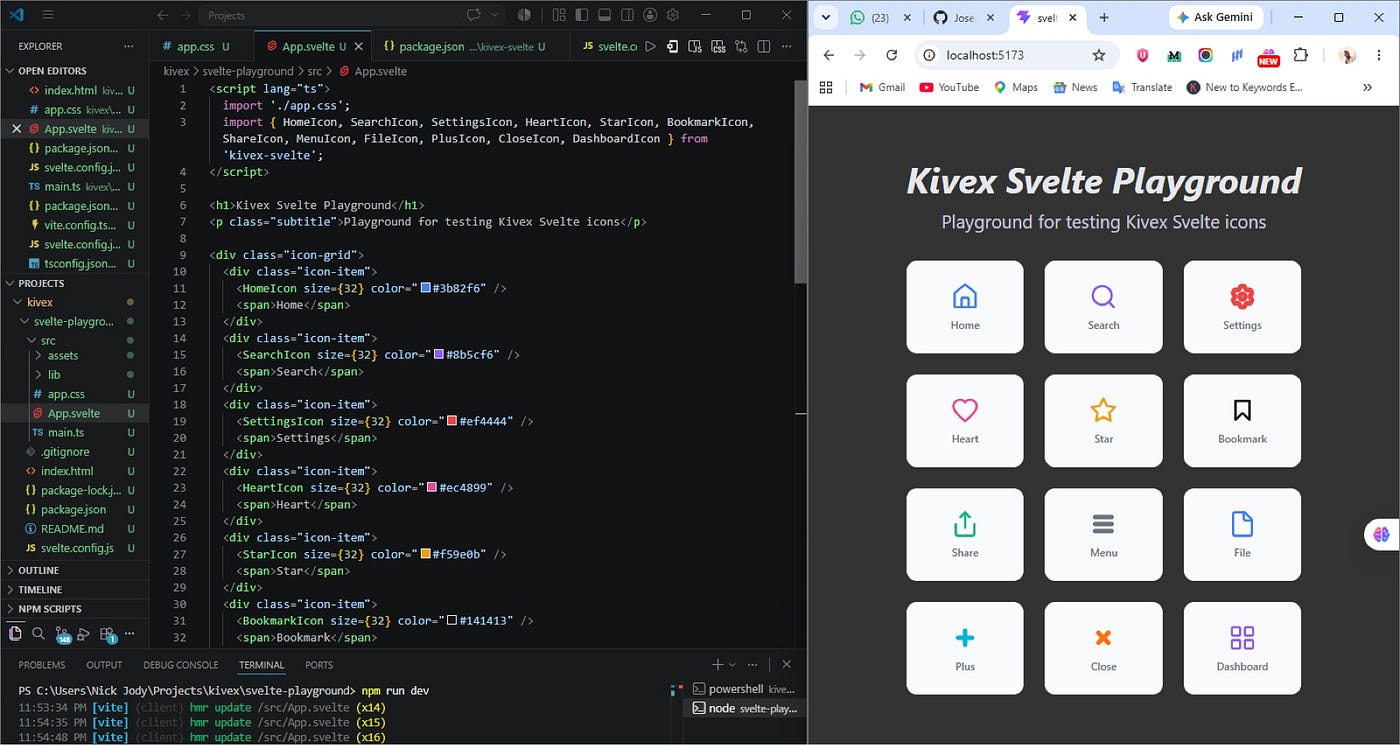Expand the NPM SCRIPTS section
The width and height of the screenshot is (1400, 745).
tap(74, 608)
